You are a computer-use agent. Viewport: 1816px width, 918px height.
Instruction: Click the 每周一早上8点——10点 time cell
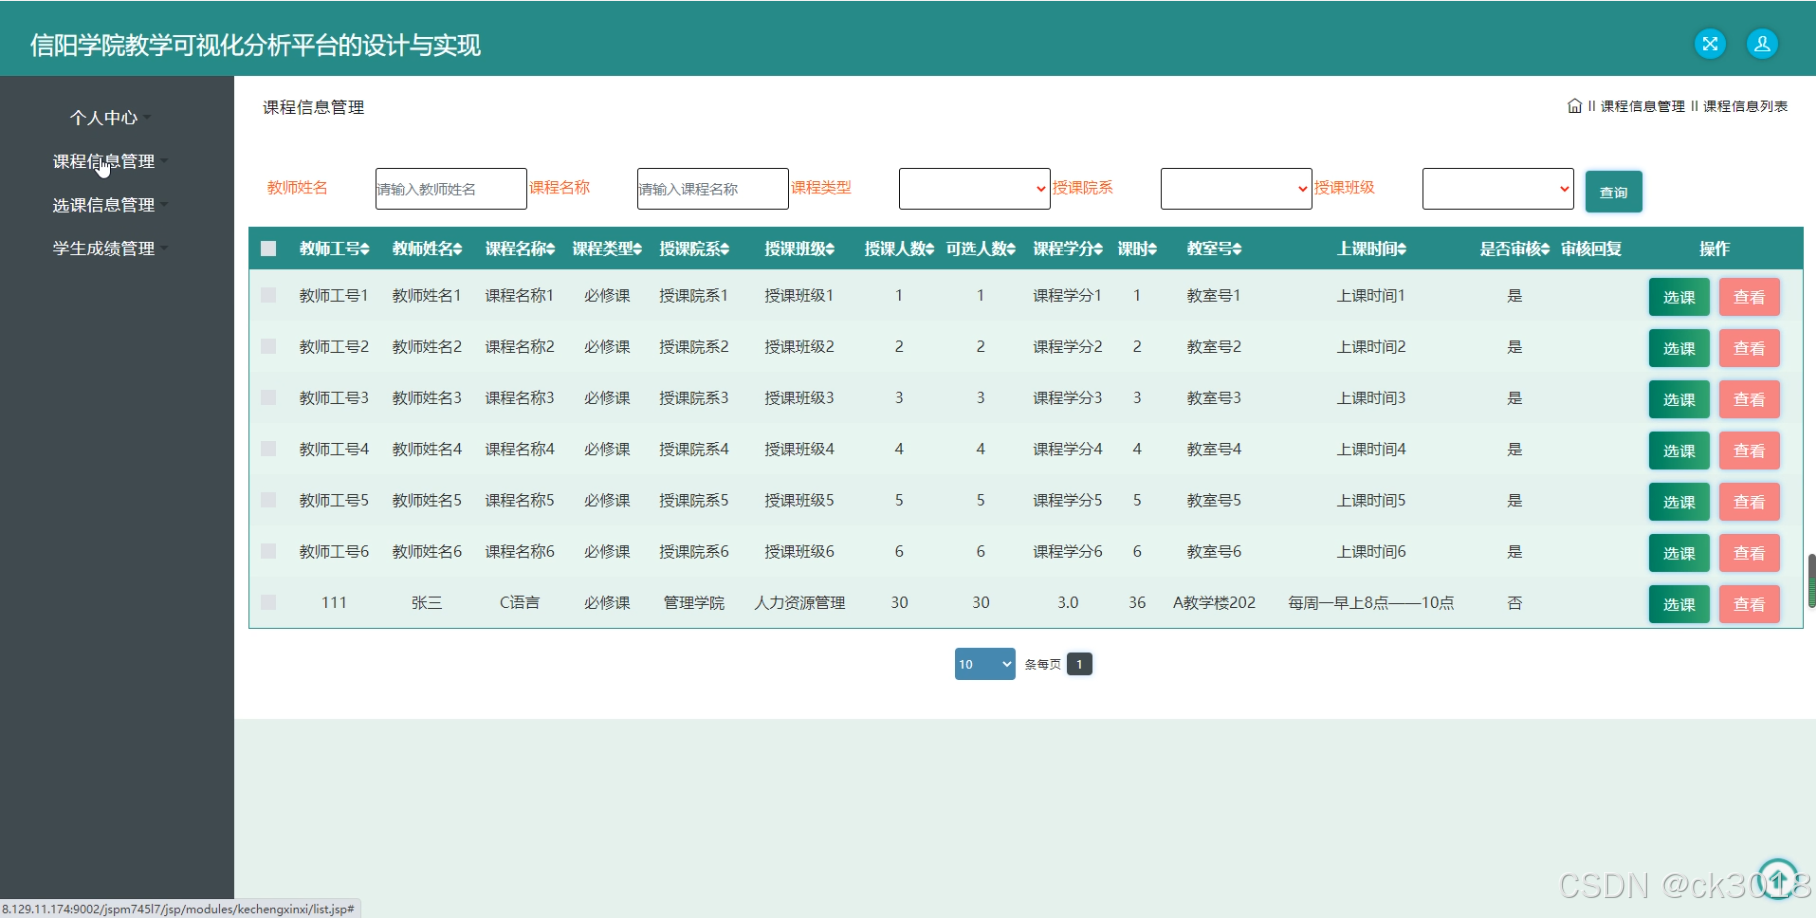click(x=1371, y=603)
